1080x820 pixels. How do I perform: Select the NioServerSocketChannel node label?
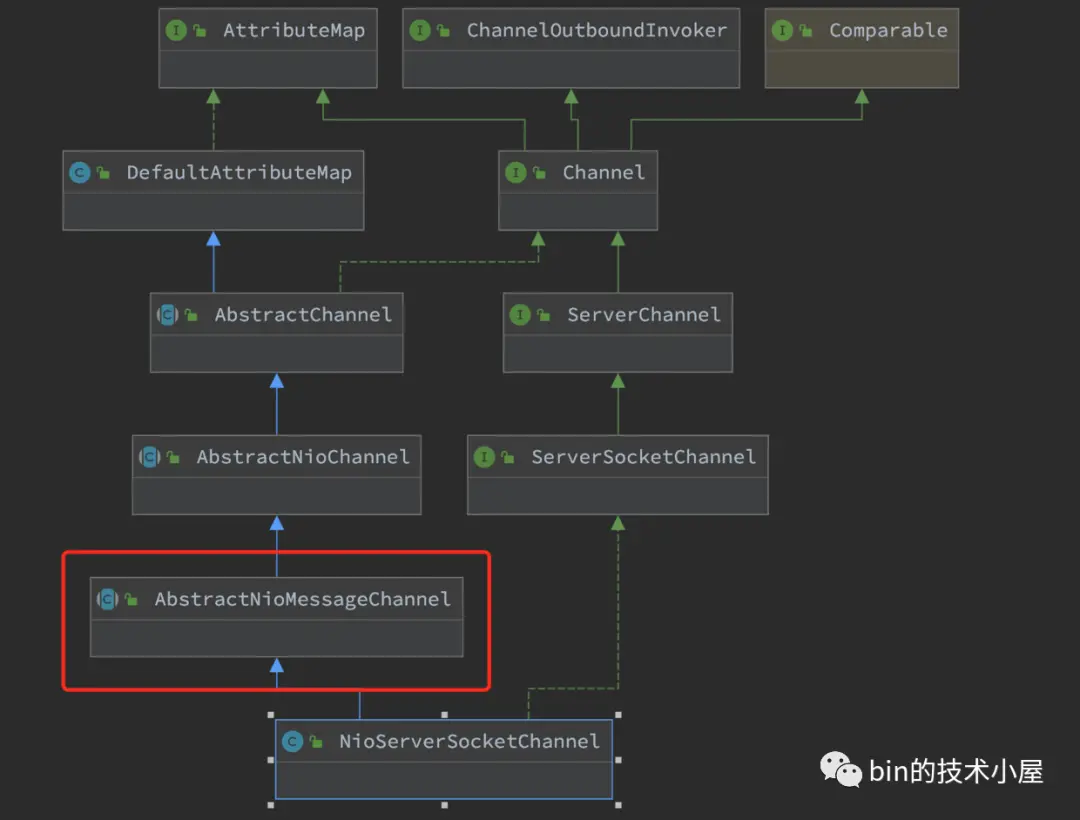pyautogui.click(x=469, y=742)
